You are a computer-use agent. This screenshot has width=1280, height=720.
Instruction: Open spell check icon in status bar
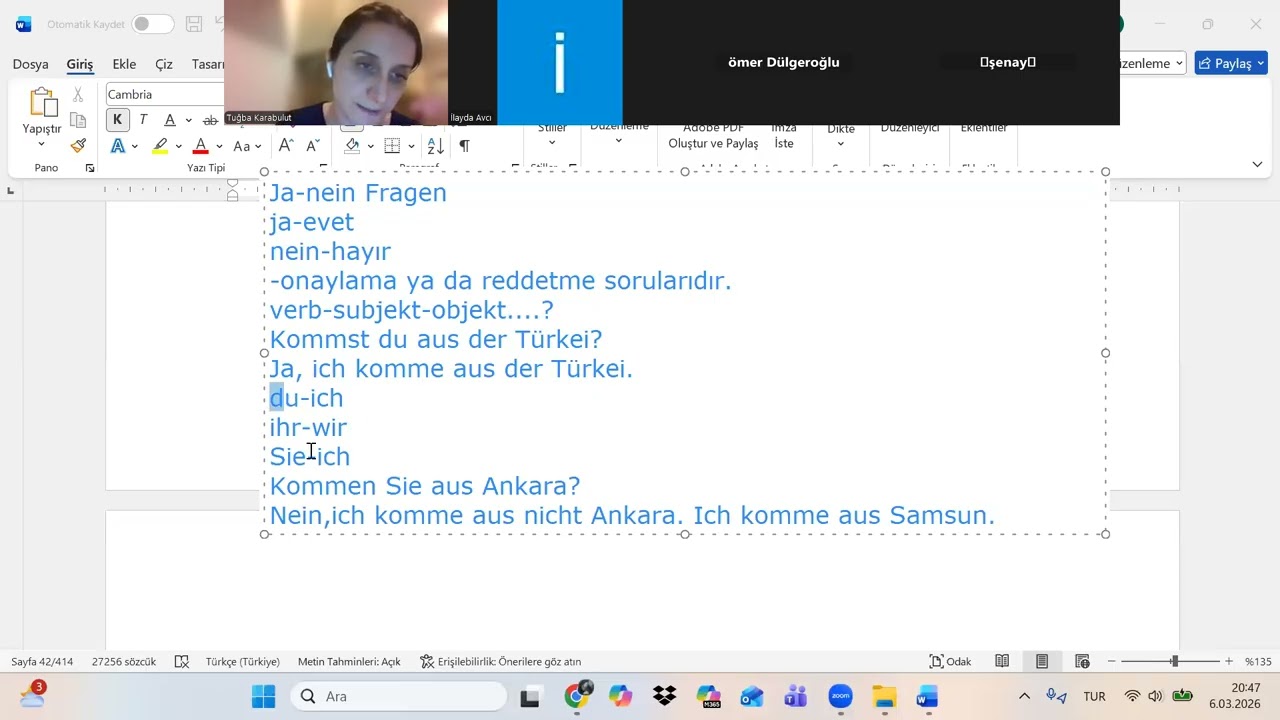click(182, 661)
